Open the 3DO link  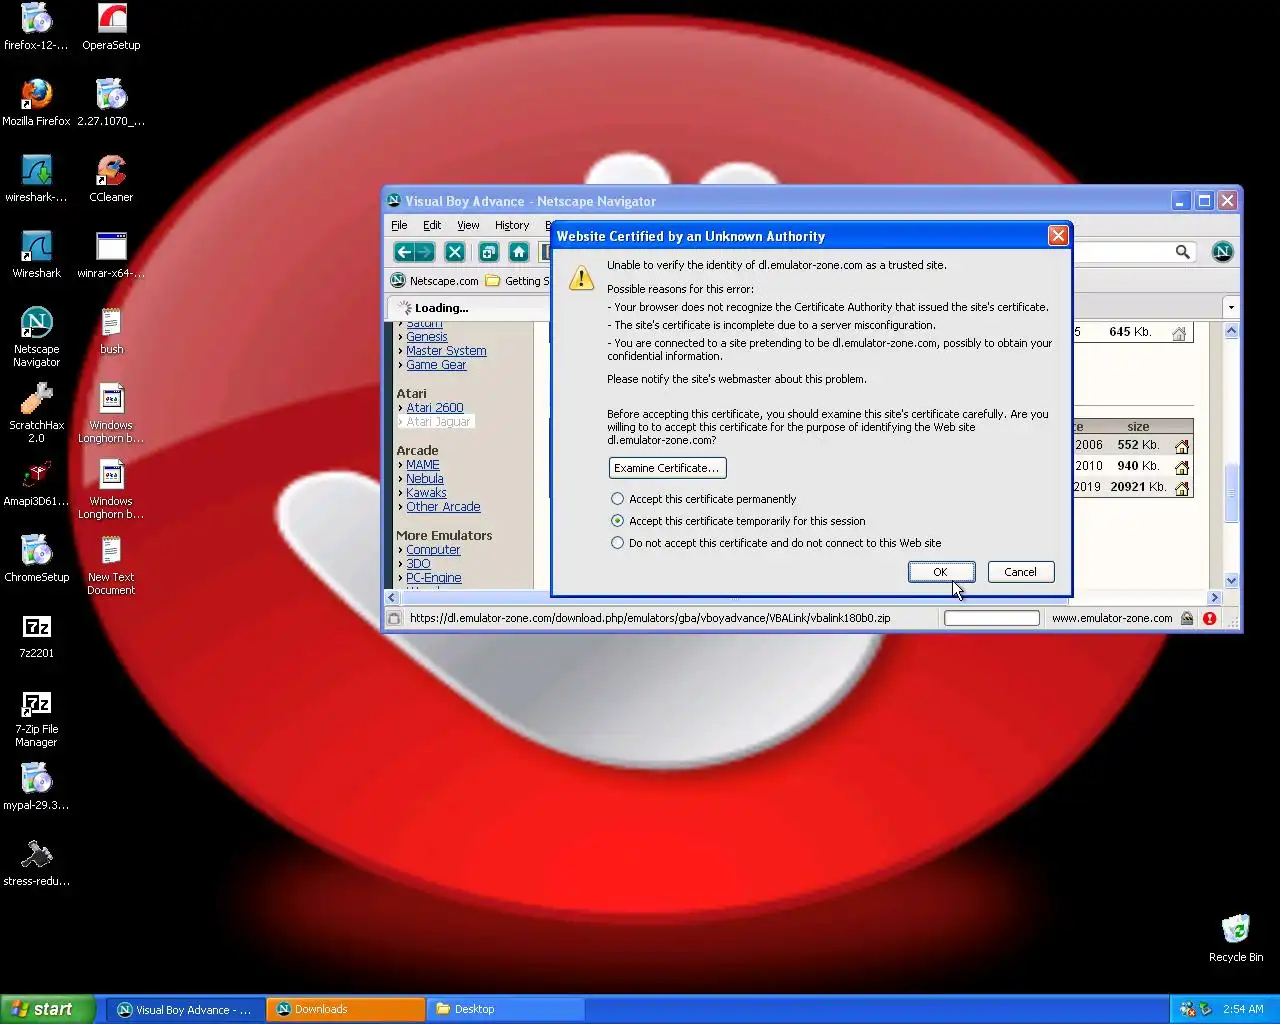(x=418, y=564)
